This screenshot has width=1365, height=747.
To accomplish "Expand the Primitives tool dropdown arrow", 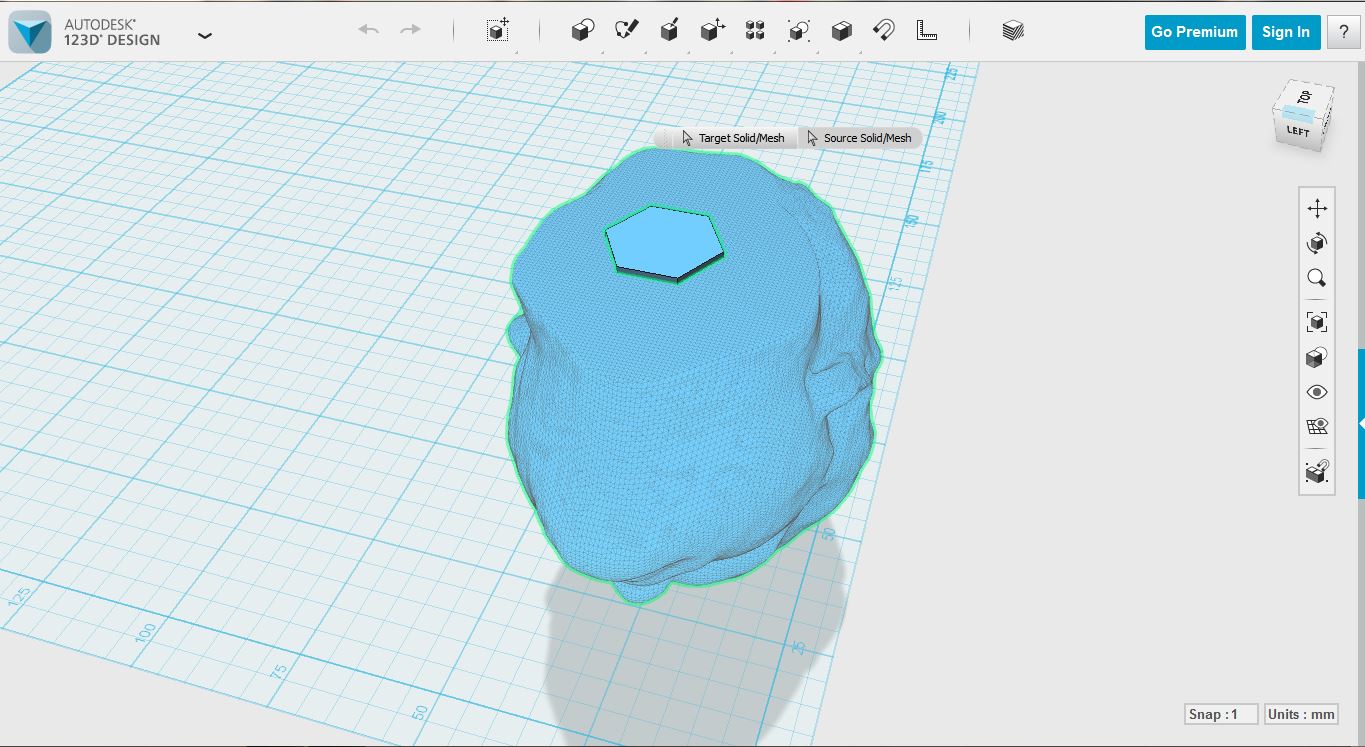I will [x=603, y=50].
